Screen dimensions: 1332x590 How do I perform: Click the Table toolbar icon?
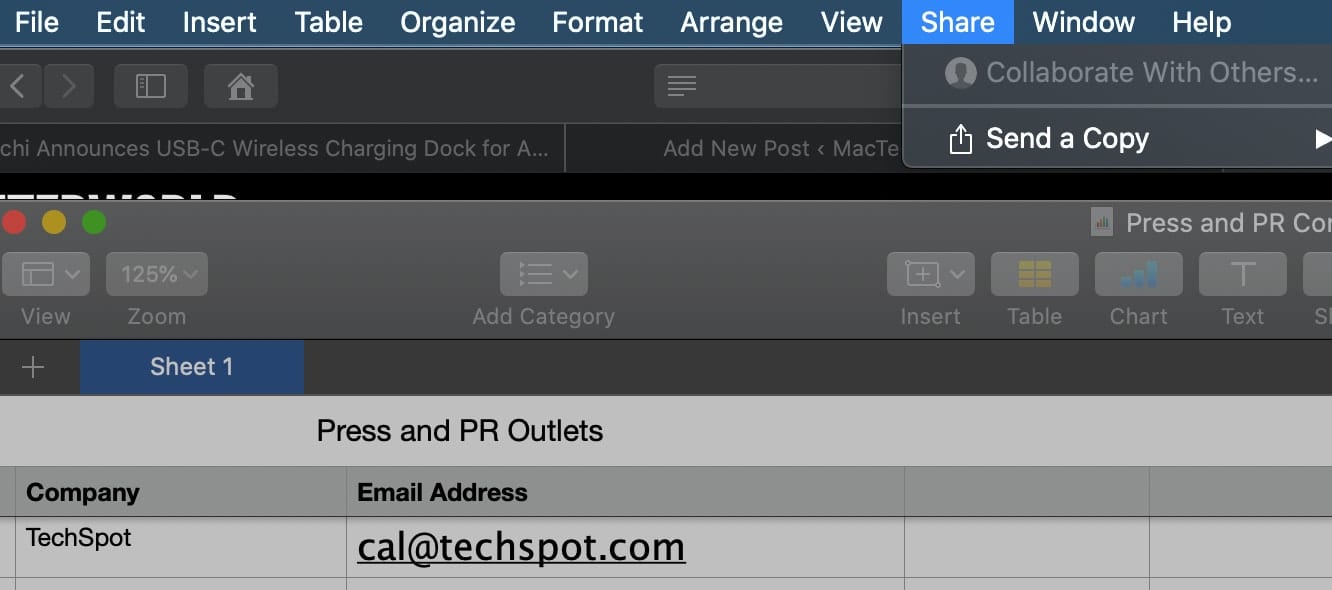coord(1034,274)
